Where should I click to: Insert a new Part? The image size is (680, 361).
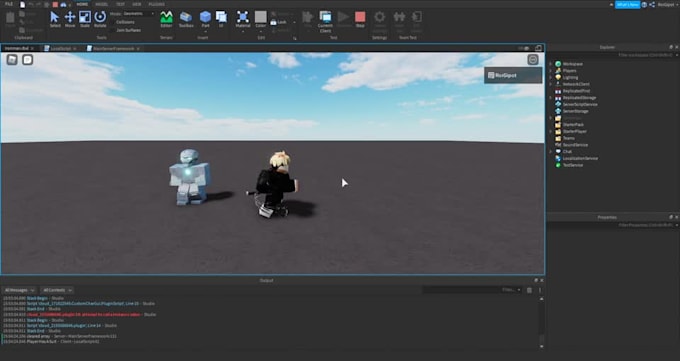pyautogui.click(x=206, y=20)
